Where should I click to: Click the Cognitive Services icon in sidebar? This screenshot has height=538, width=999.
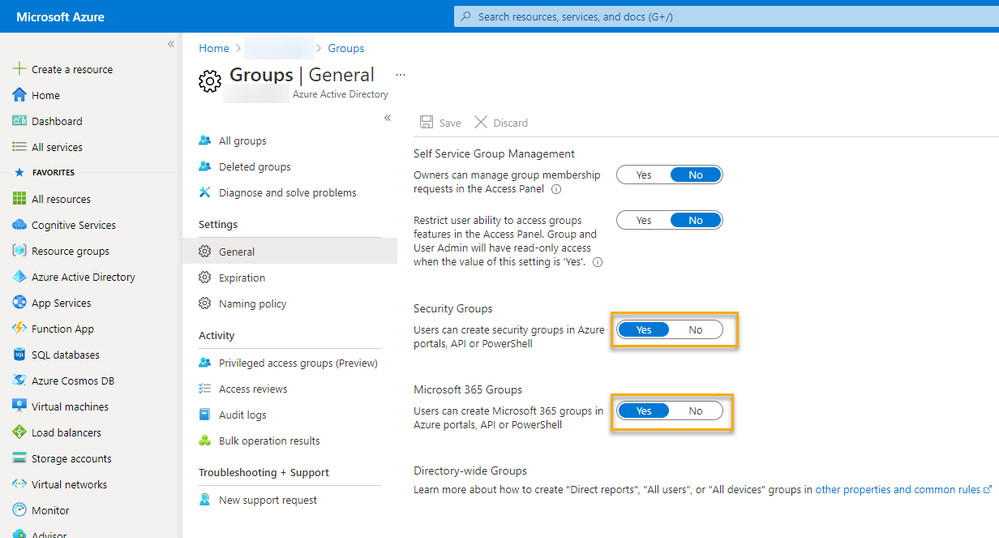point(19,225)
